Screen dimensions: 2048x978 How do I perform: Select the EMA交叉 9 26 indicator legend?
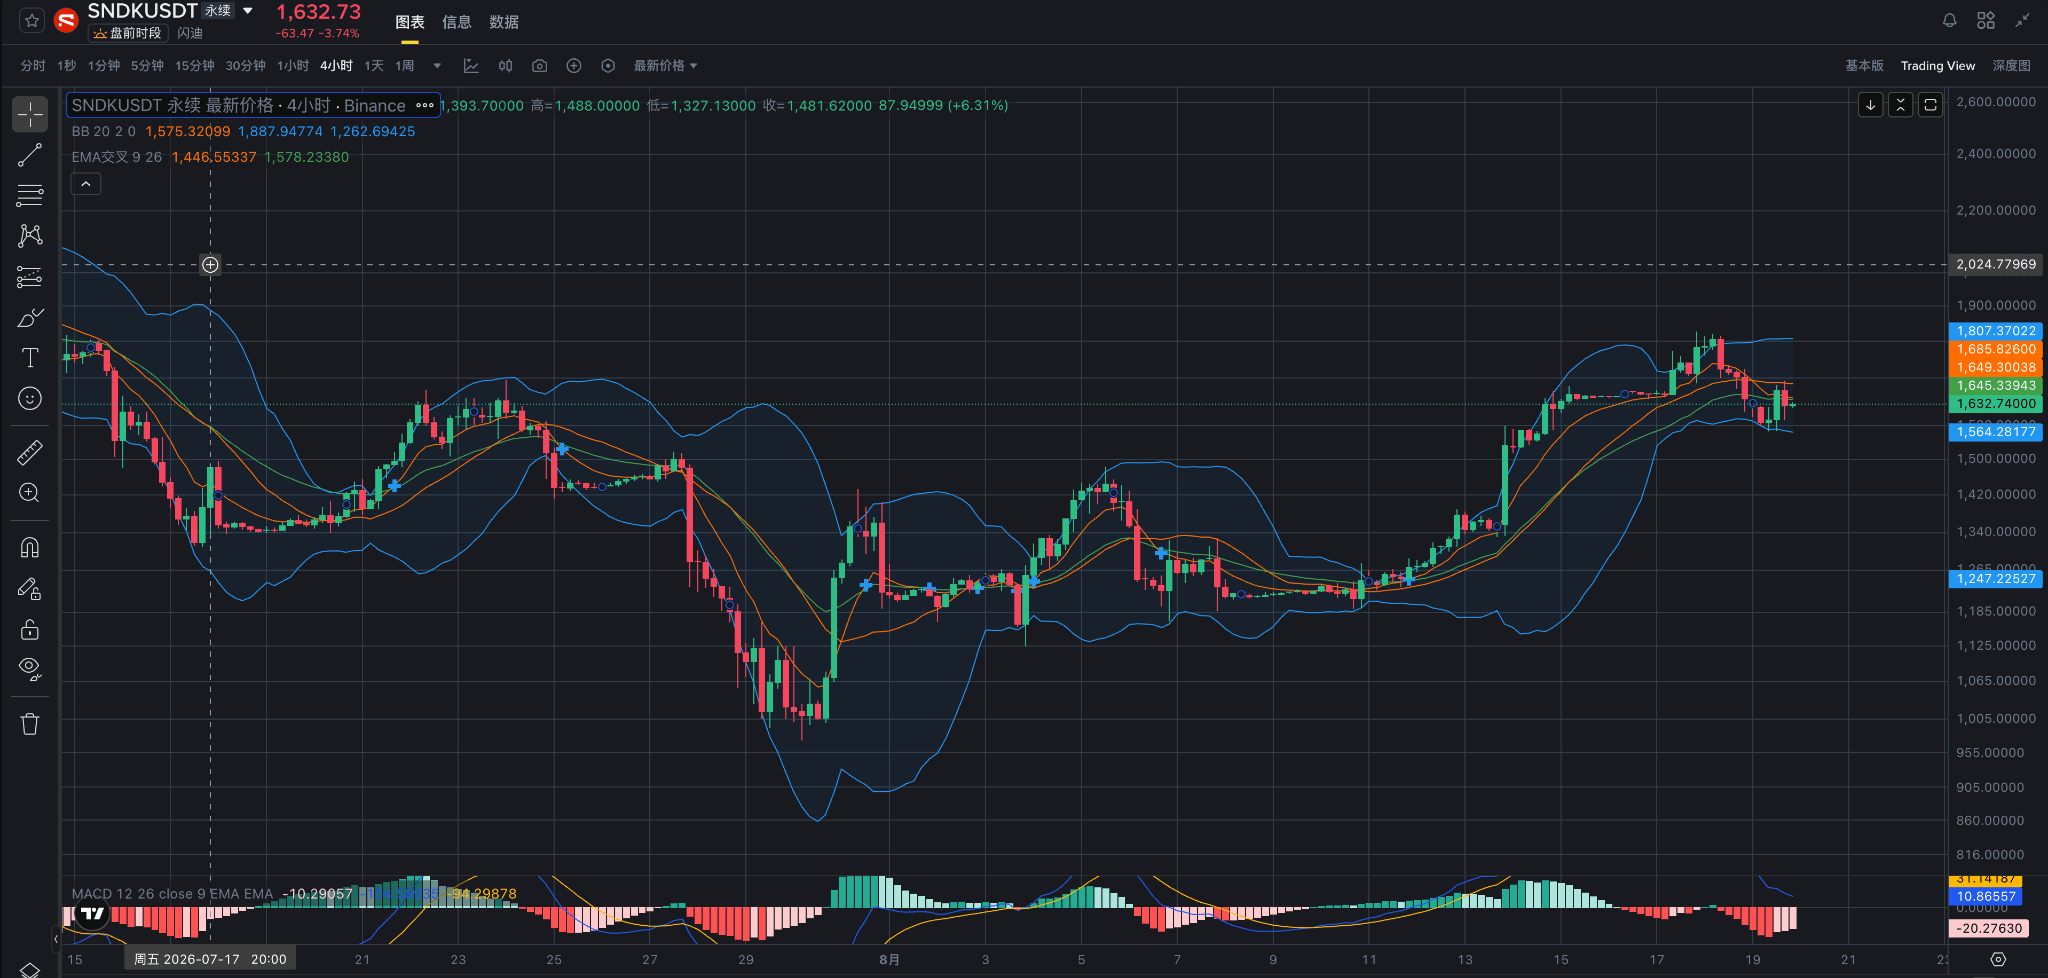click(x=117, y=157)
